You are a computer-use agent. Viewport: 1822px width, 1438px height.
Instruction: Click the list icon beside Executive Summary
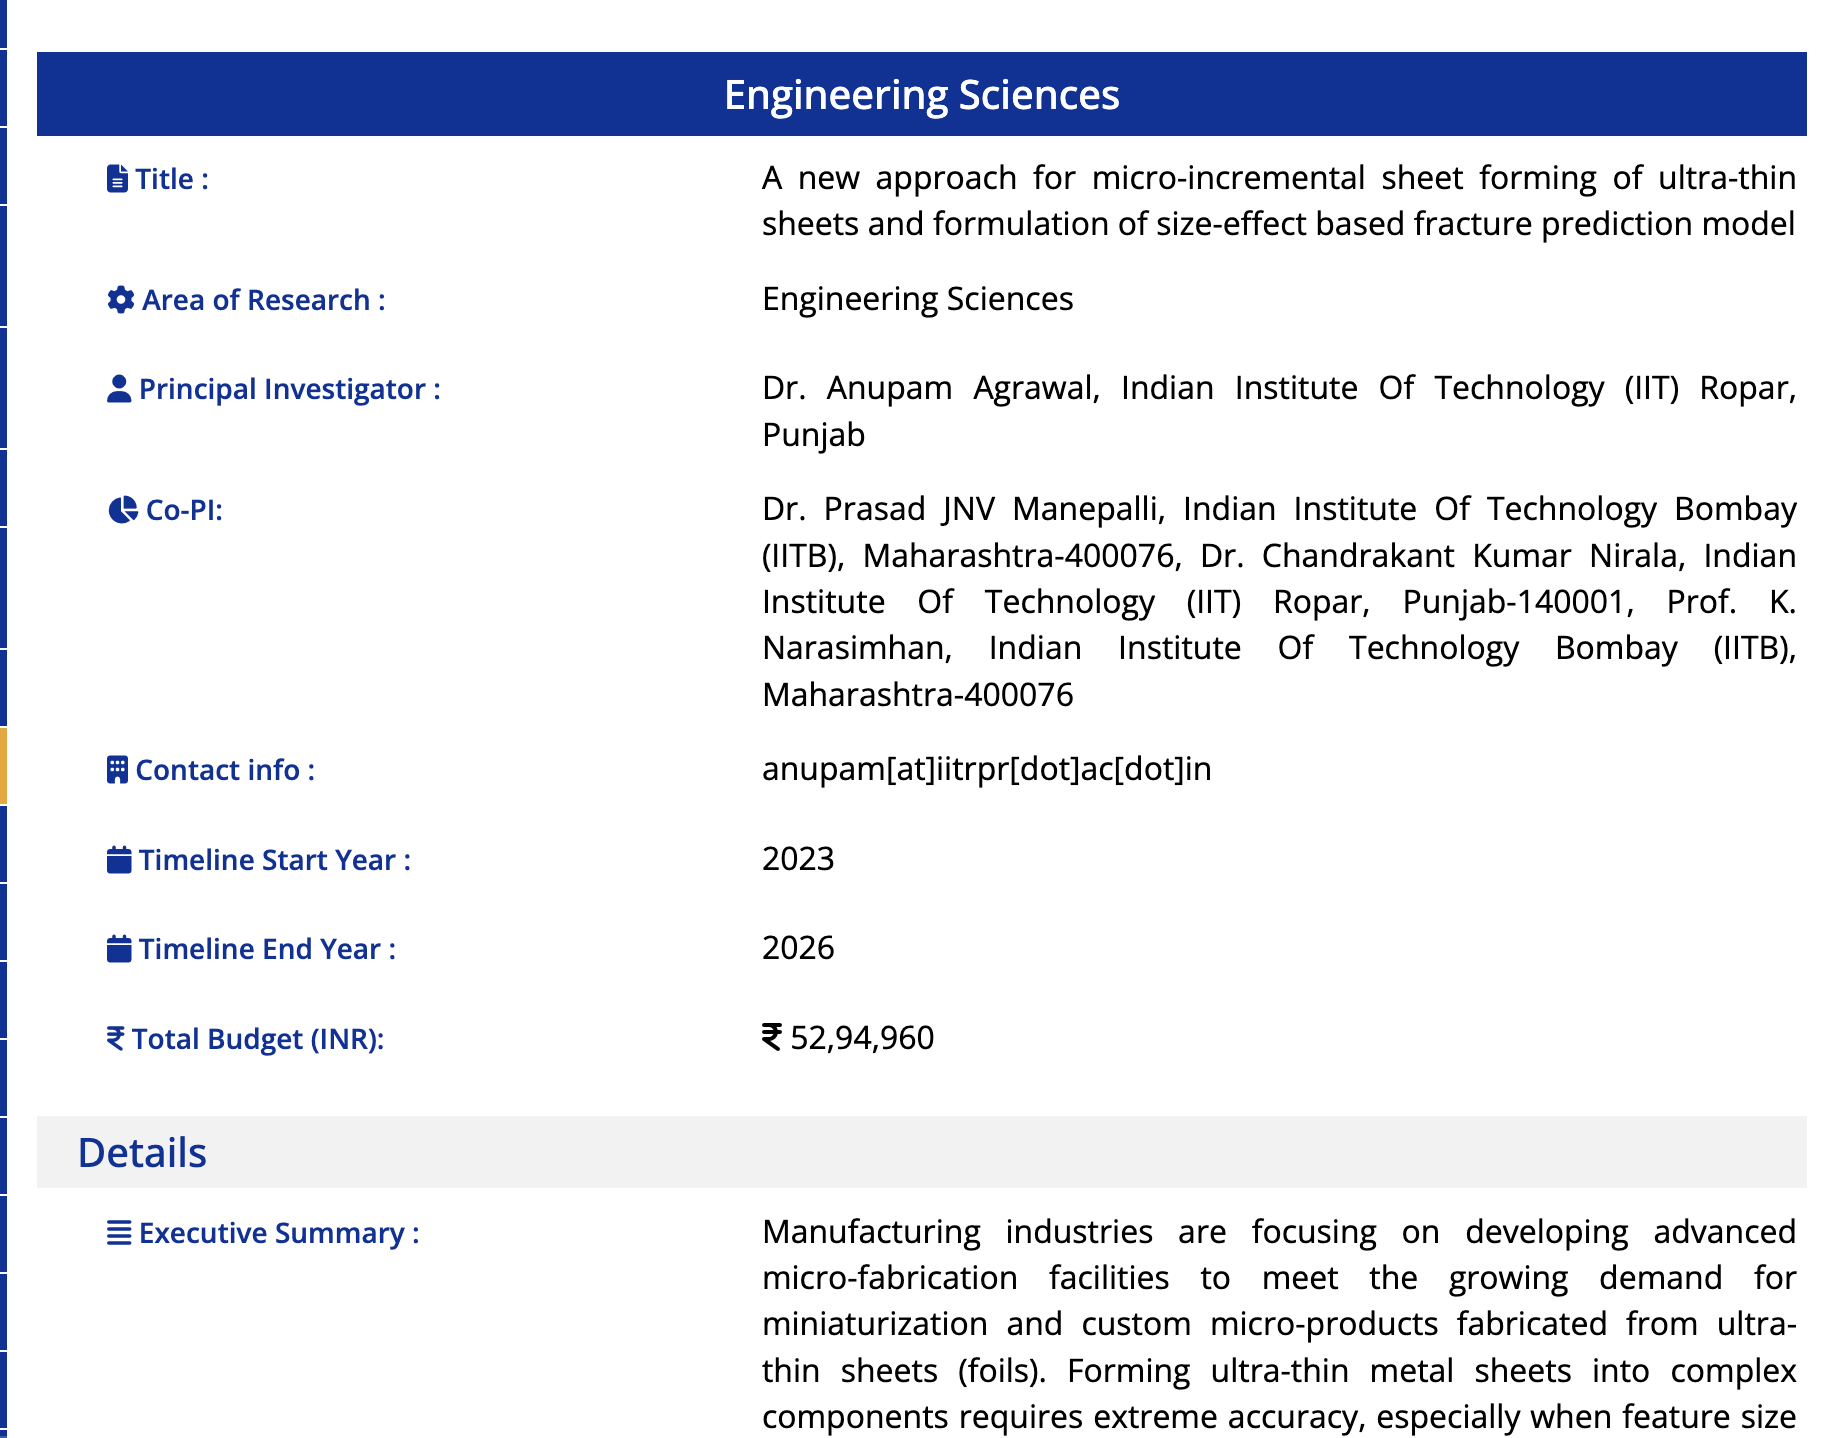(x=119, y=1233)
